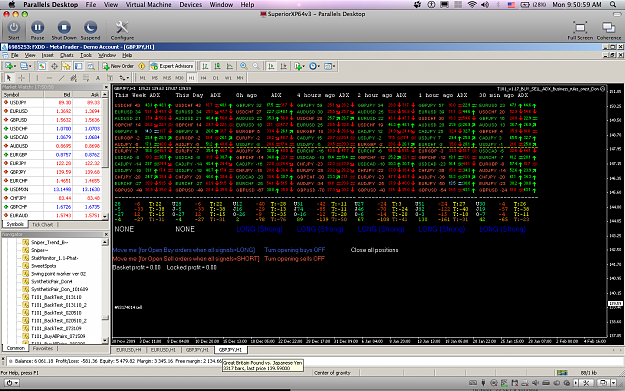Select the bar chart display icon
This screenshot has width=625, height=391.
click(205, 66)
